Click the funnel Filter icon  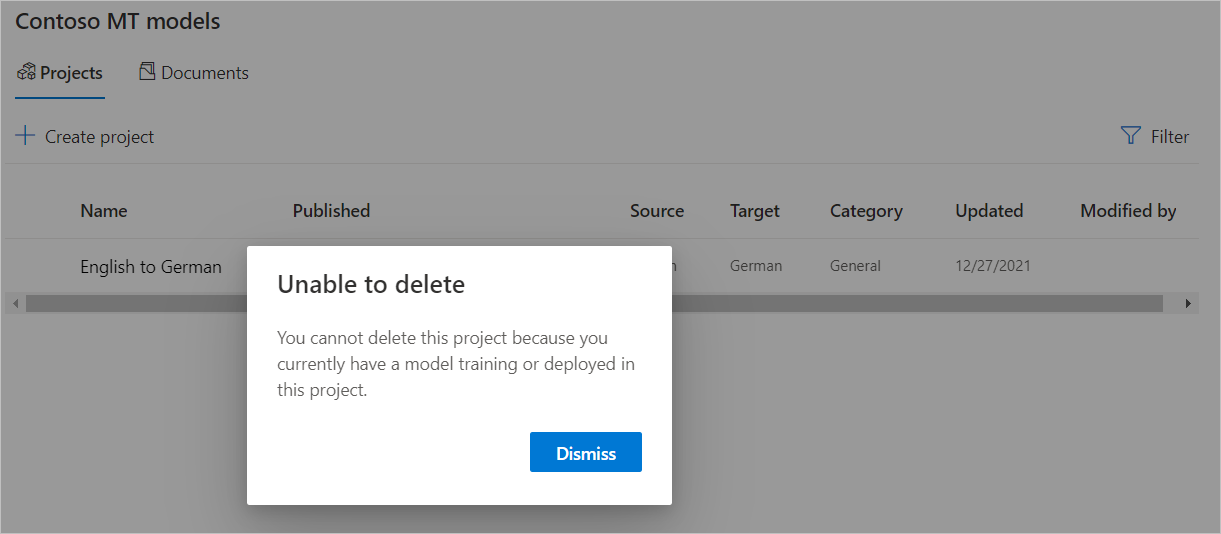point(1131,136)
